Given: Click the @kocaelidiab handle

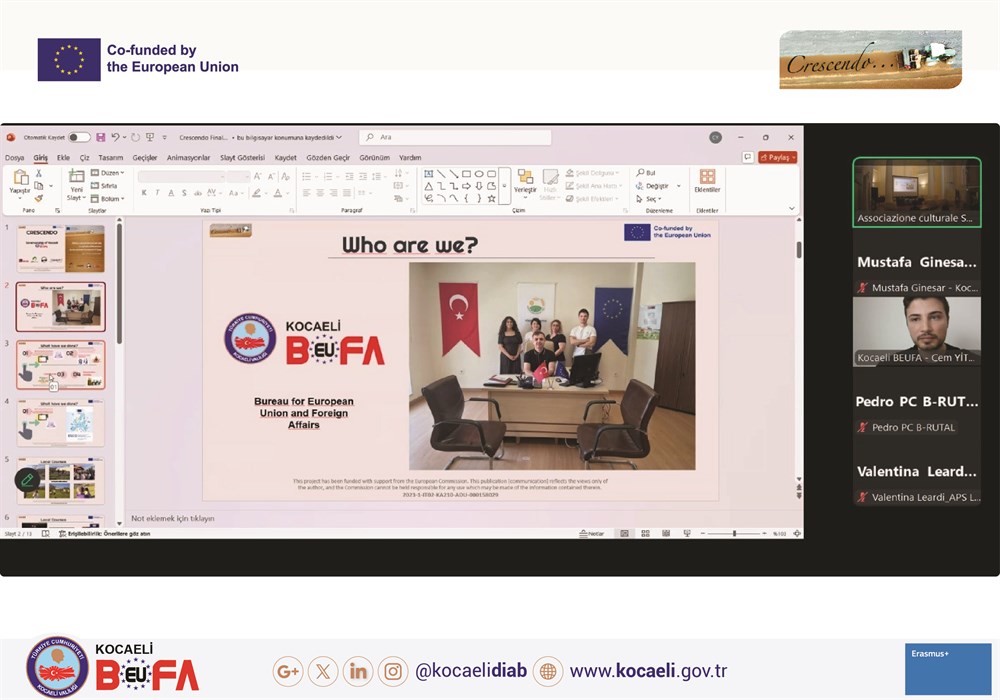Looking at the screenshot, I should point(471,671).
